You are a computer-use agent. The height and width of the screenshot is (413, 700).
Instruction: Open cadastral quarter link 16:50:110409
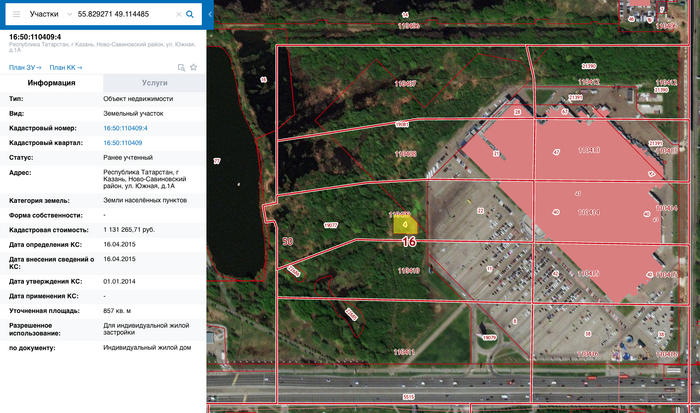122,143
